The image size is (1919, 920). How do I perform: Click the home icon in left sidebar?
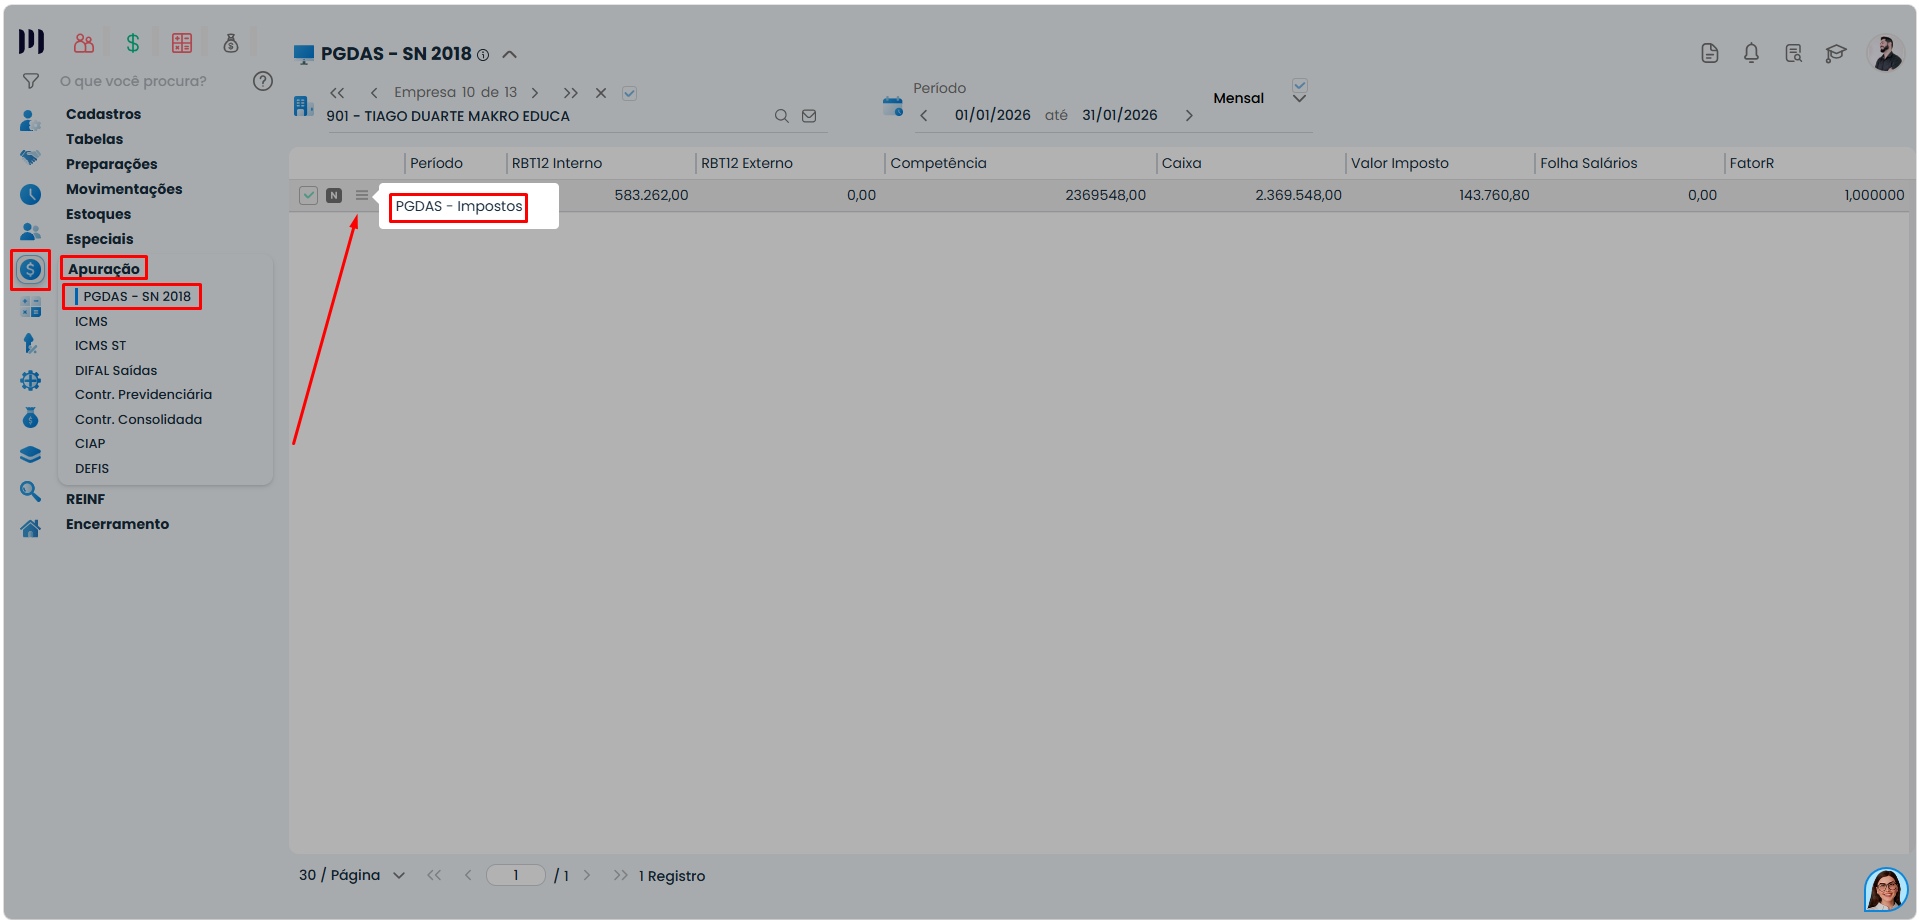31,529
